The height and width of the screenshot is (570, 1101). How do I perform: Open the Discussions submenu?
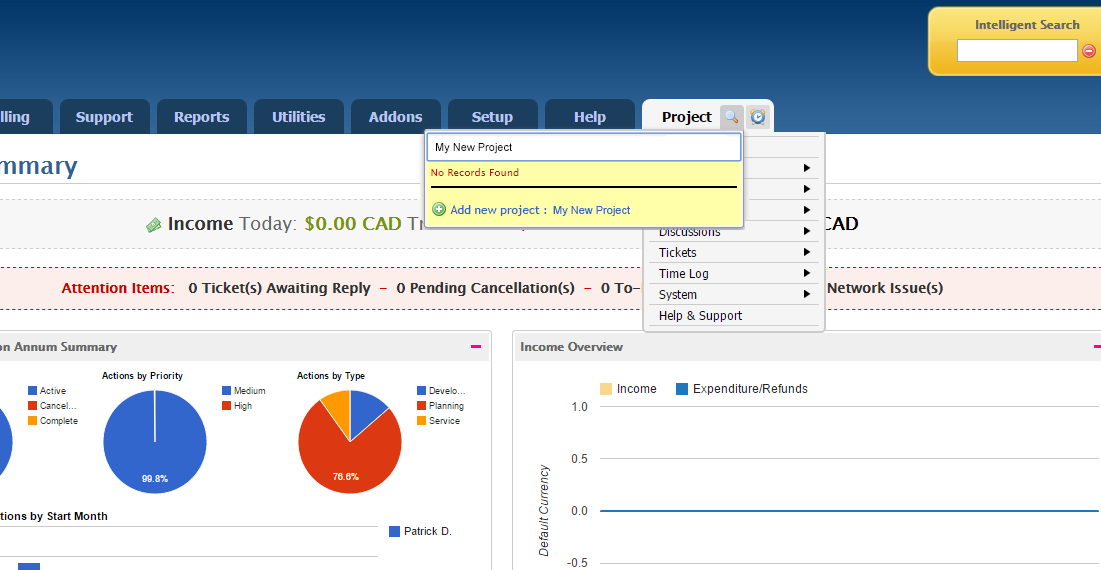[733, 232]
